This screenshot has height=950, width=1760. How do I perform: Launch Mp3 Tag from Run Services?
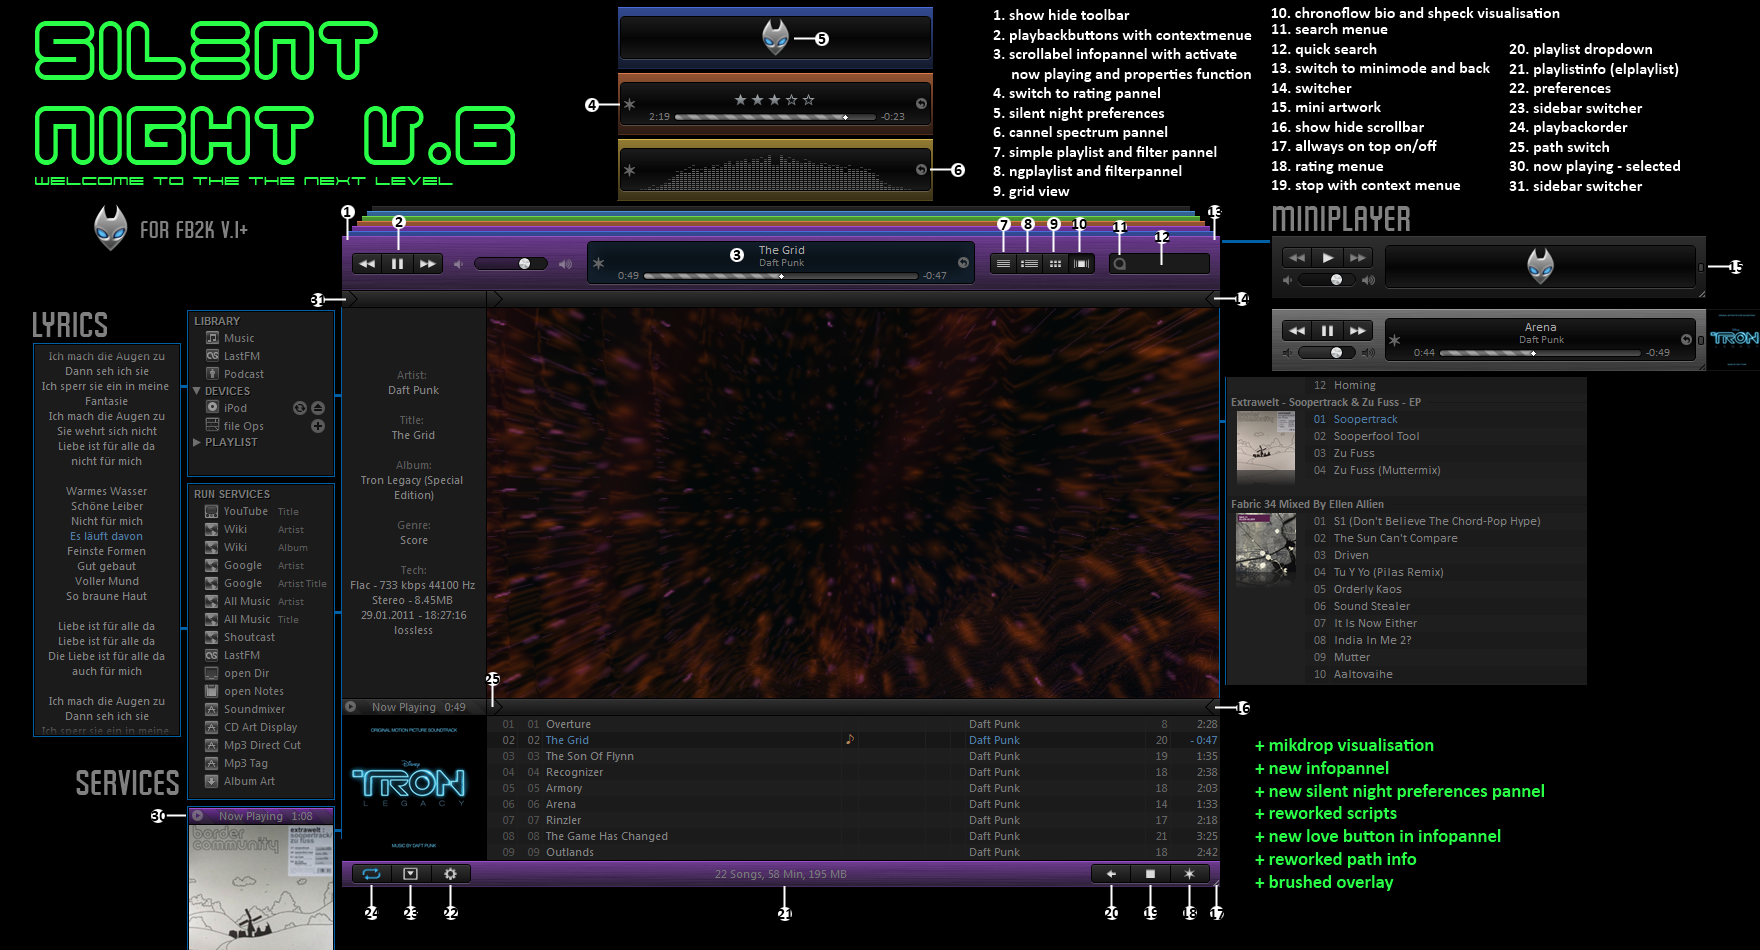point(246,763)
